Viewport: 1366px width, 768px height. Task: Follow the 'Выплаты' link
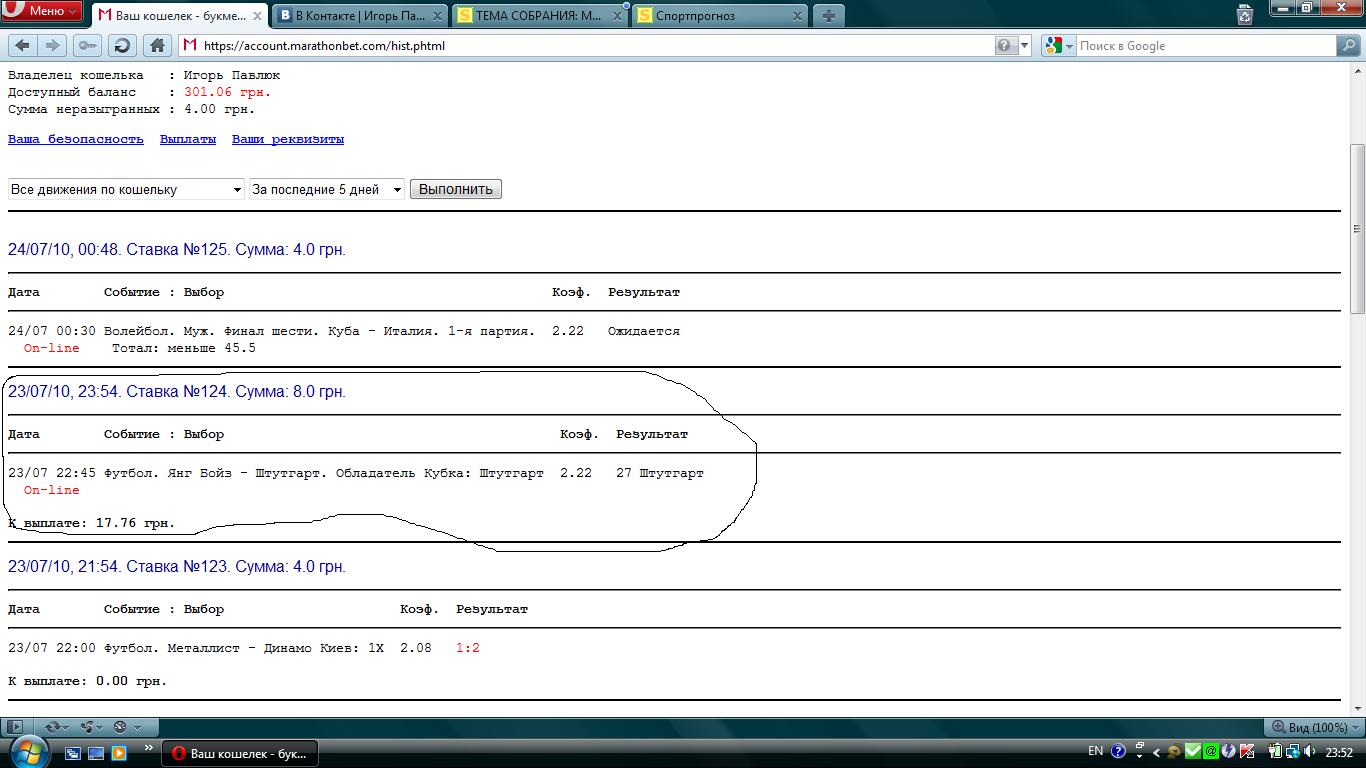tap(188, 139)
